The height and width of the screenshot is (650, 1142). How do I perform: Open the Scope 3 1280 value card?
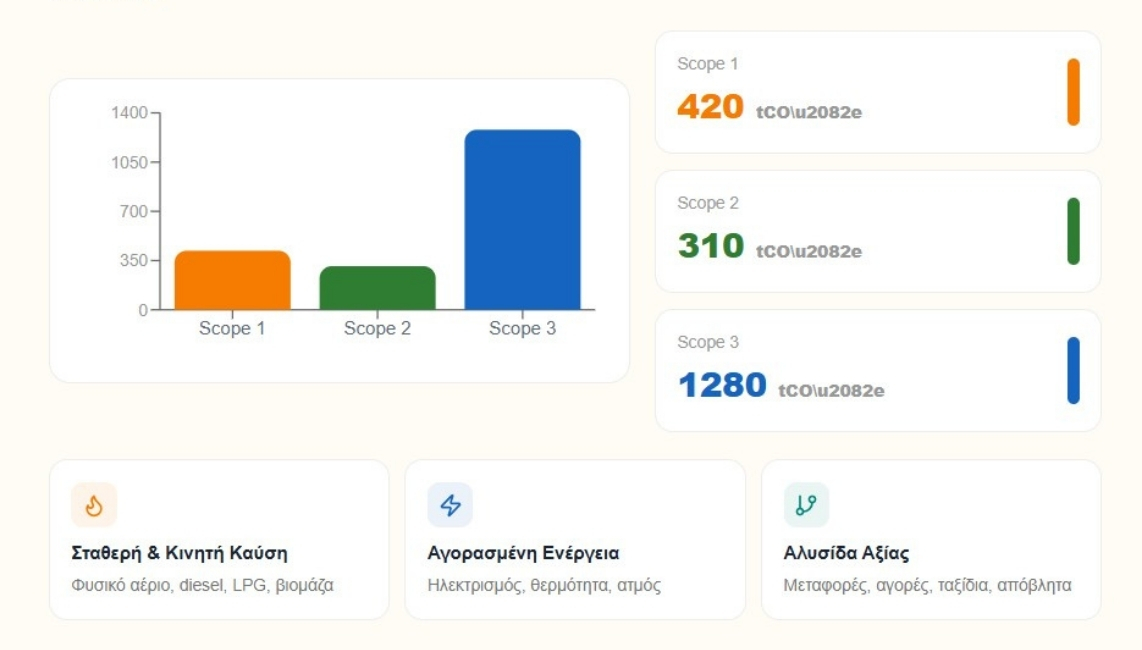click(878, 370)
